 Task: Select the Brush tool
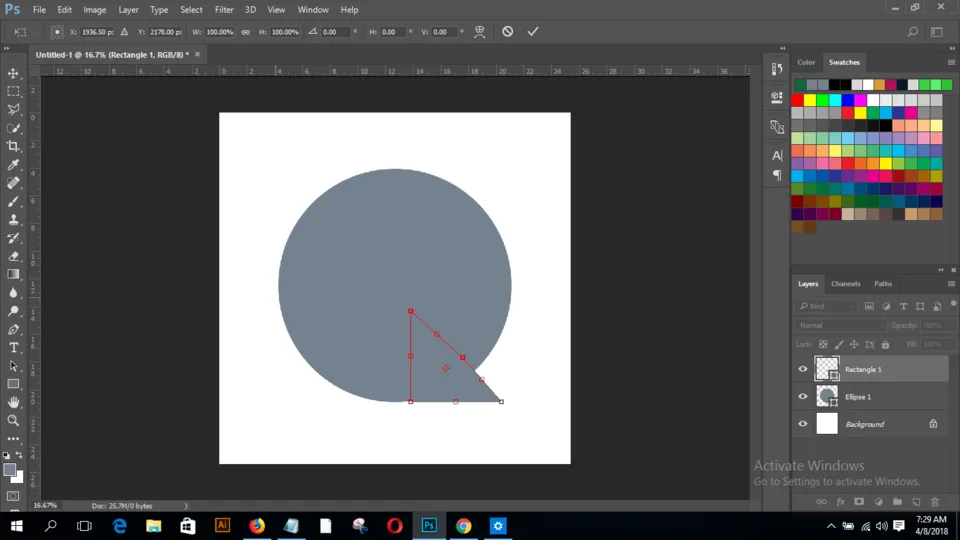click(x=13, y=201)
